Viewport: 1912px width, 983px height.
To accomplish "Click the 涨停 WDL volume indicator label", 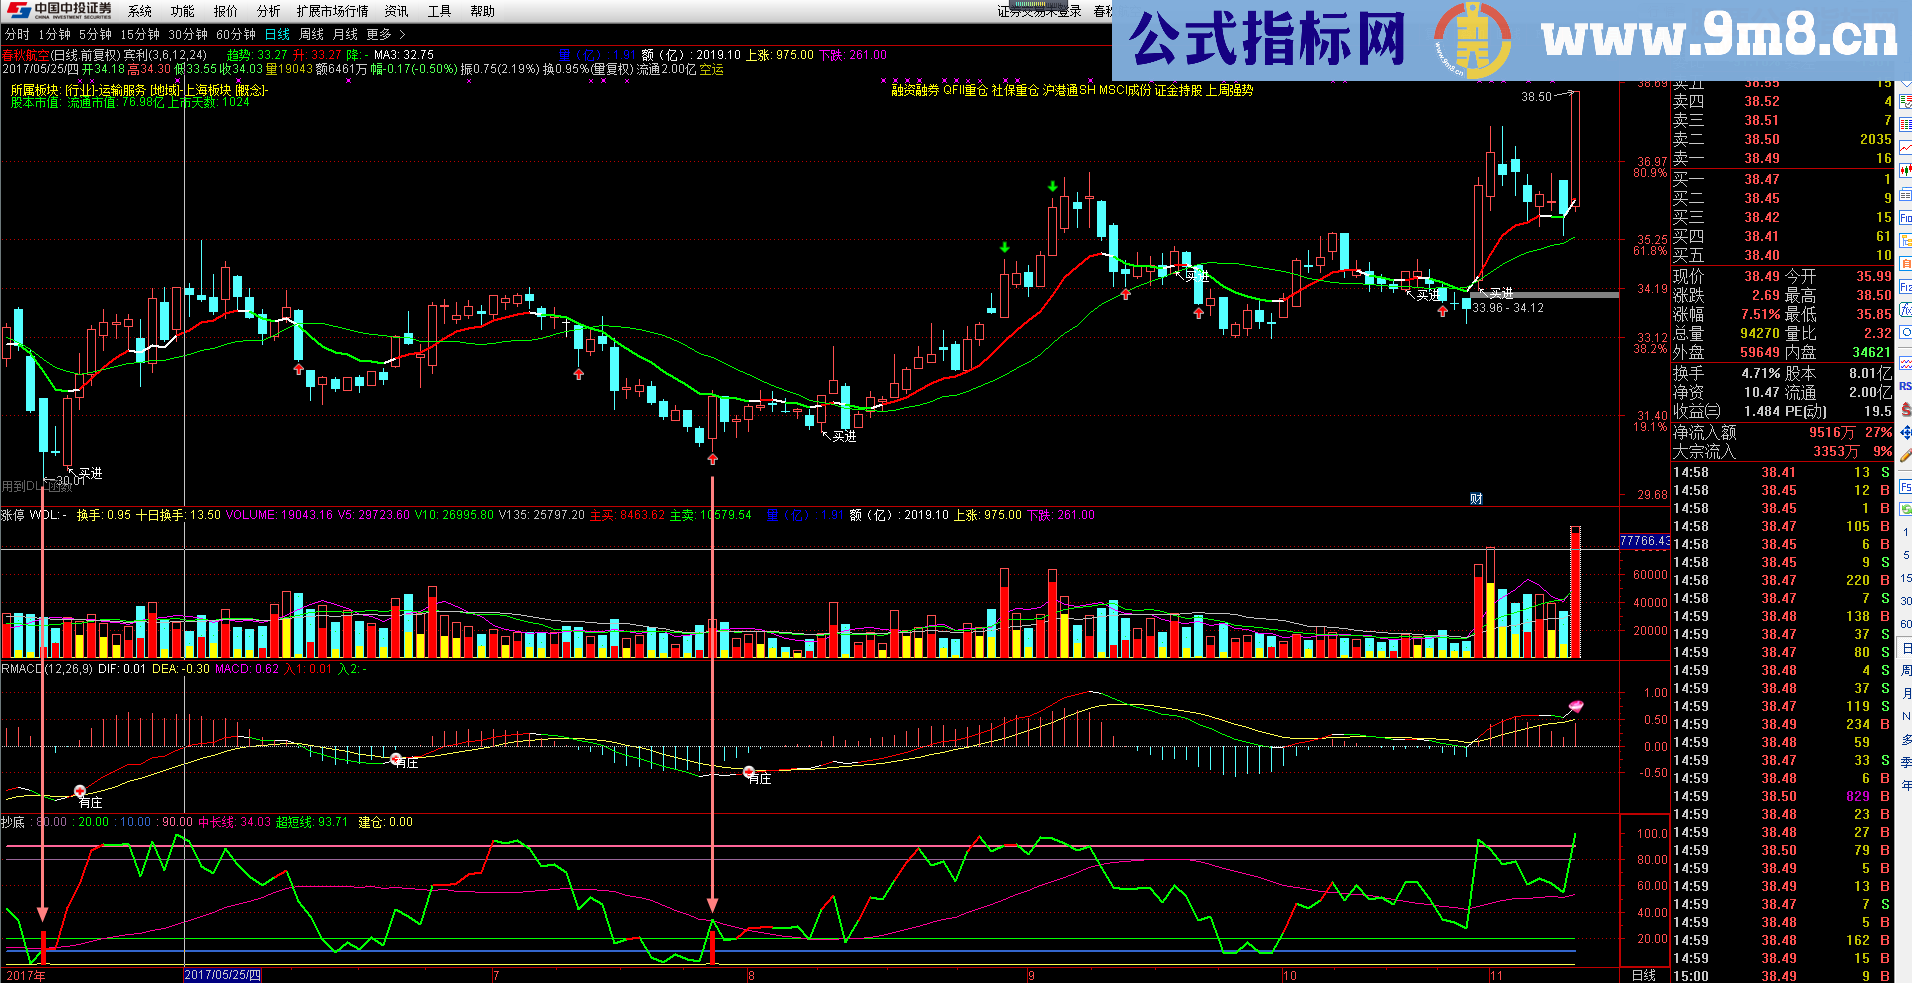I will [x=34, y=515].
